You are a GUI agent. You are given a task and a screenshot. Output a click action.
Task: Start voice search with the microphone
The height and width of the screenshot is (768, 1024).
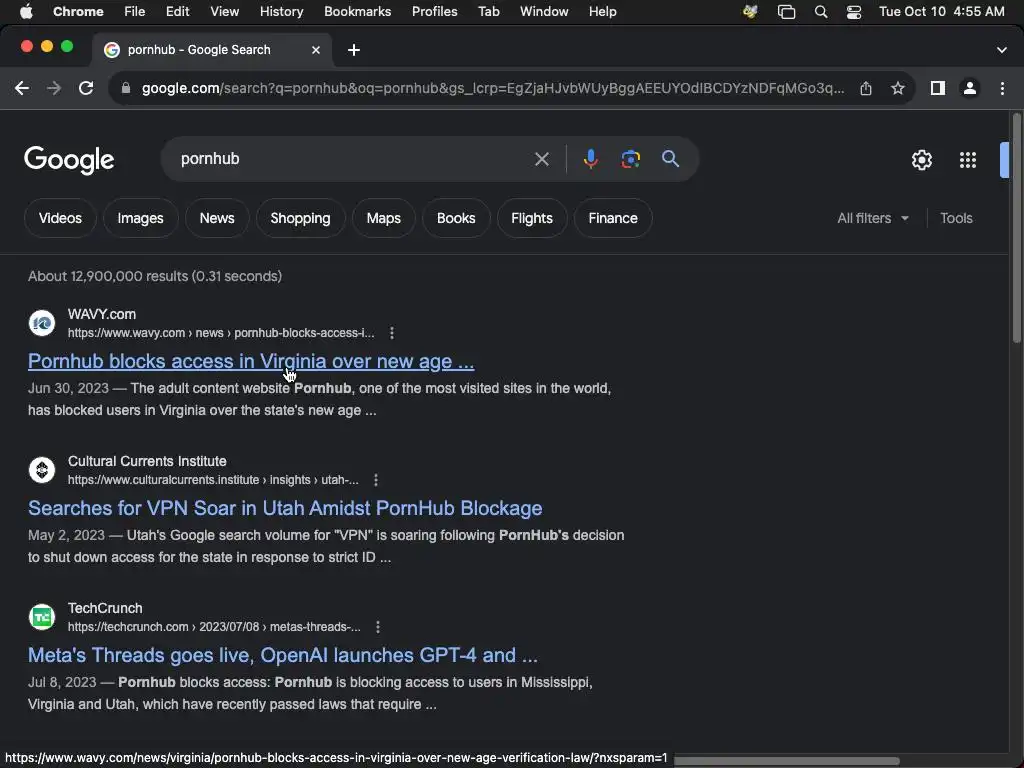pyautogui.click(x=590, y=159)
